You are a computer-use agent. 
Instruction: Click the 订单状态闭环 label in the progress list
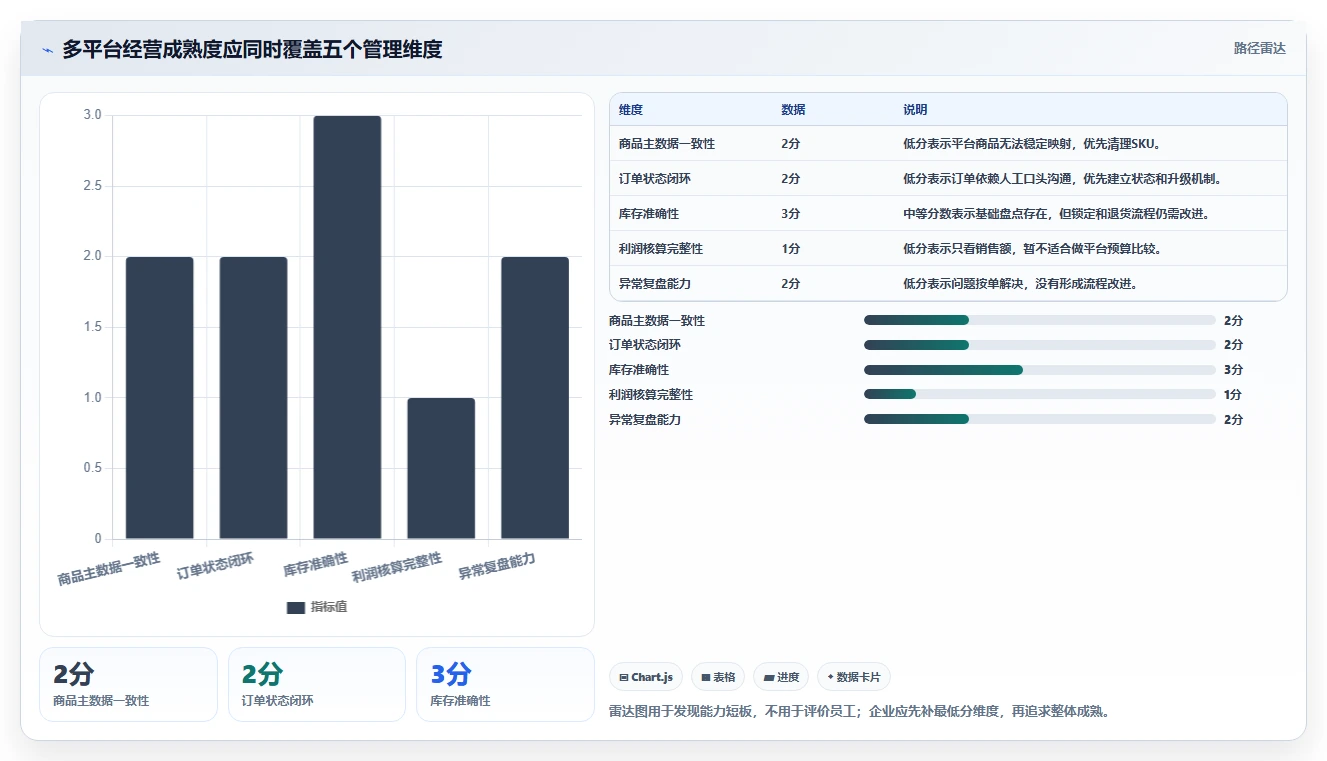click(645, 345)
